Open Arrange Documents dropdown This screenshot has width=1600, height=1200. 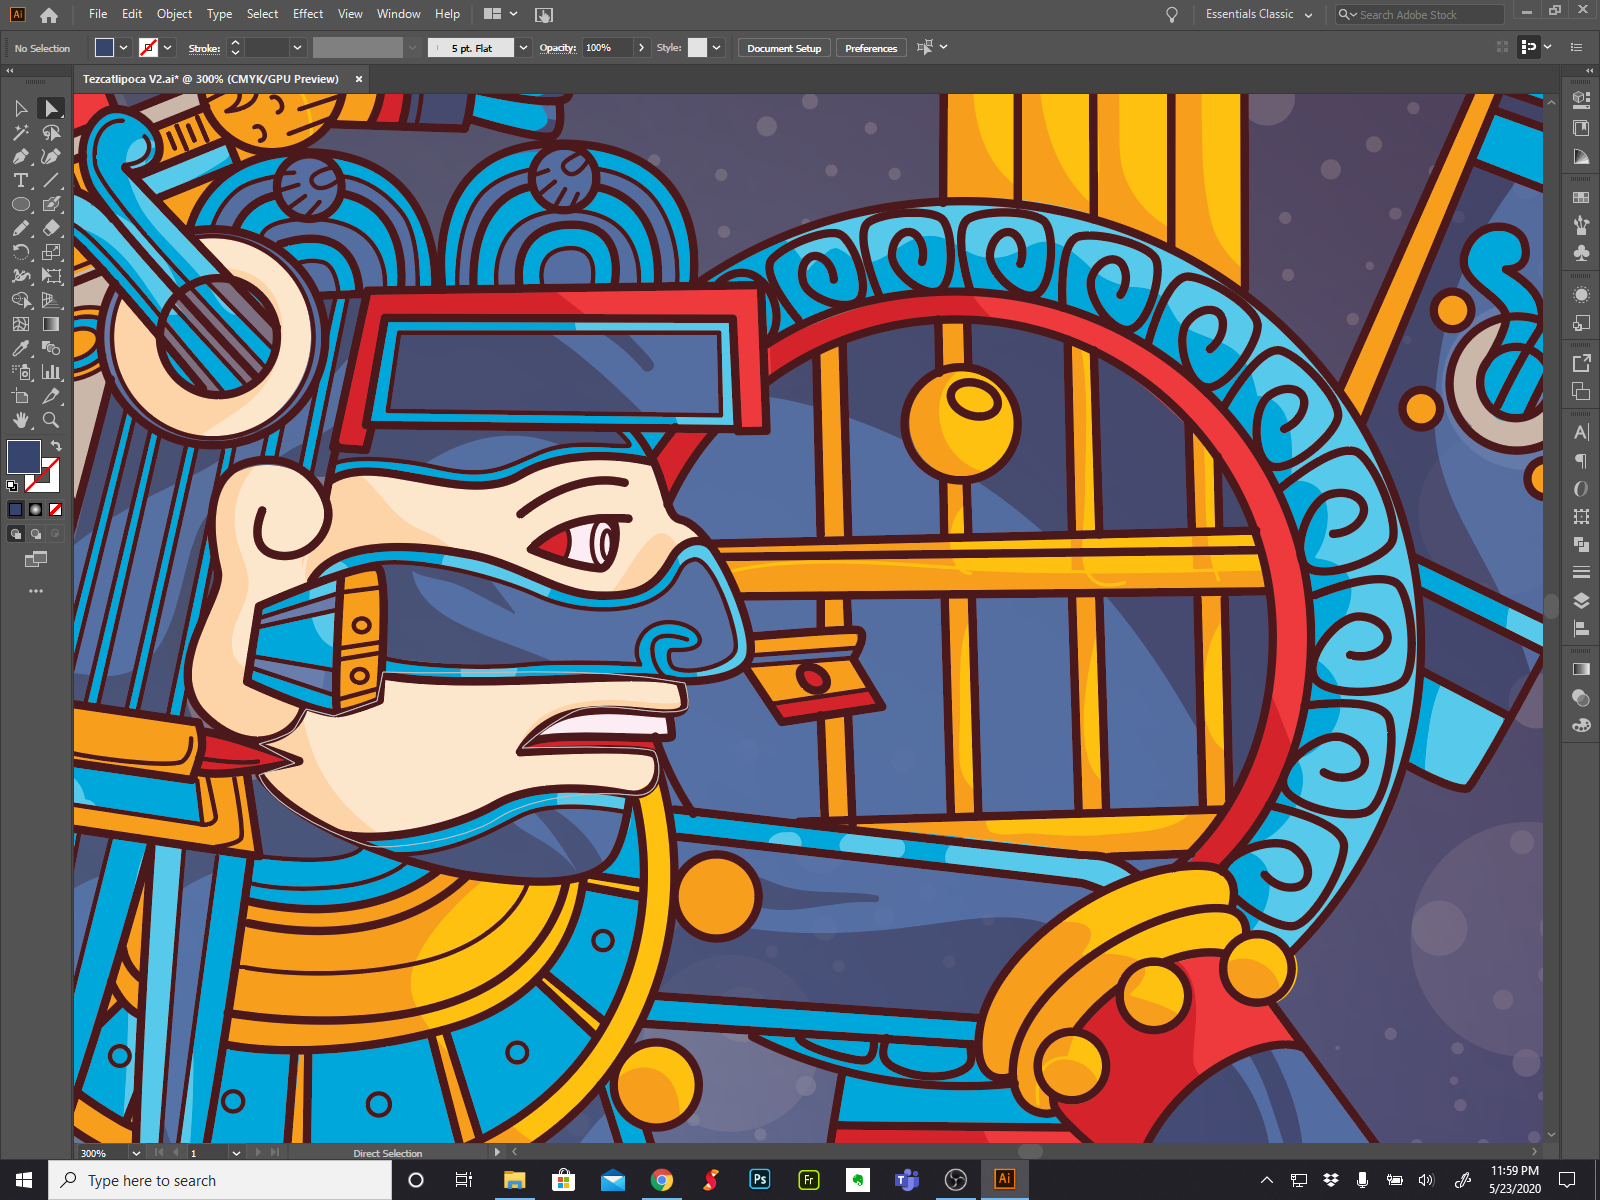click(x=501, y=14)
